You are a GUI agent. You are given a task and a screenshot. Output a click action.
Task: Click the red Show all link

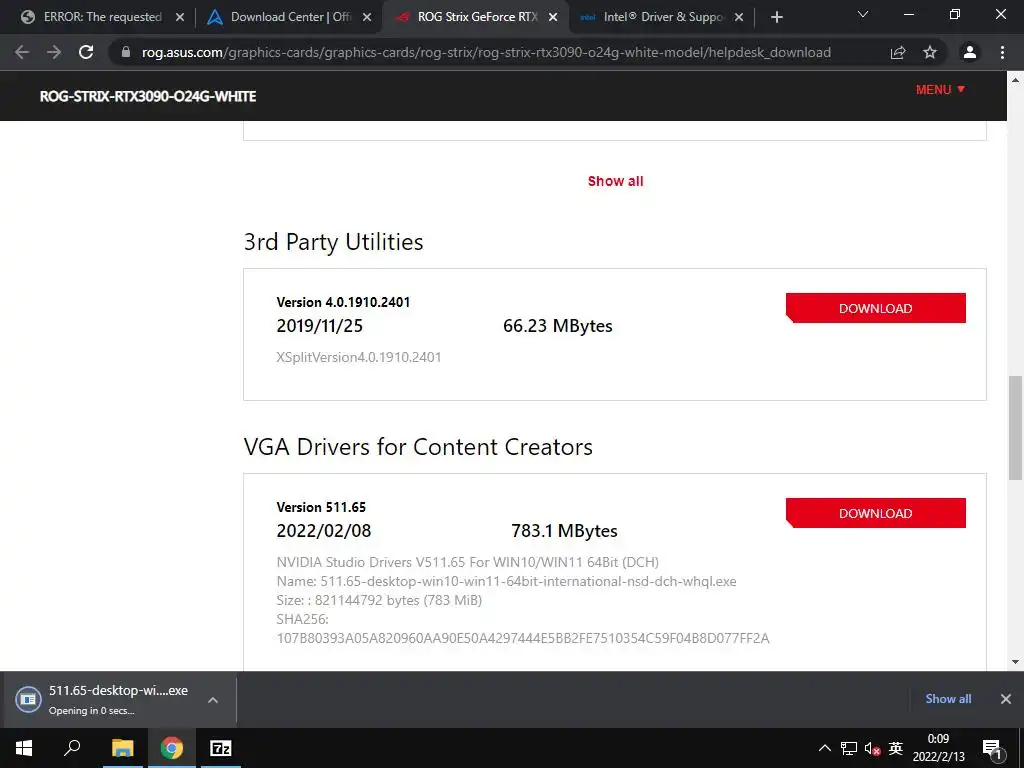tap(615, 181)
